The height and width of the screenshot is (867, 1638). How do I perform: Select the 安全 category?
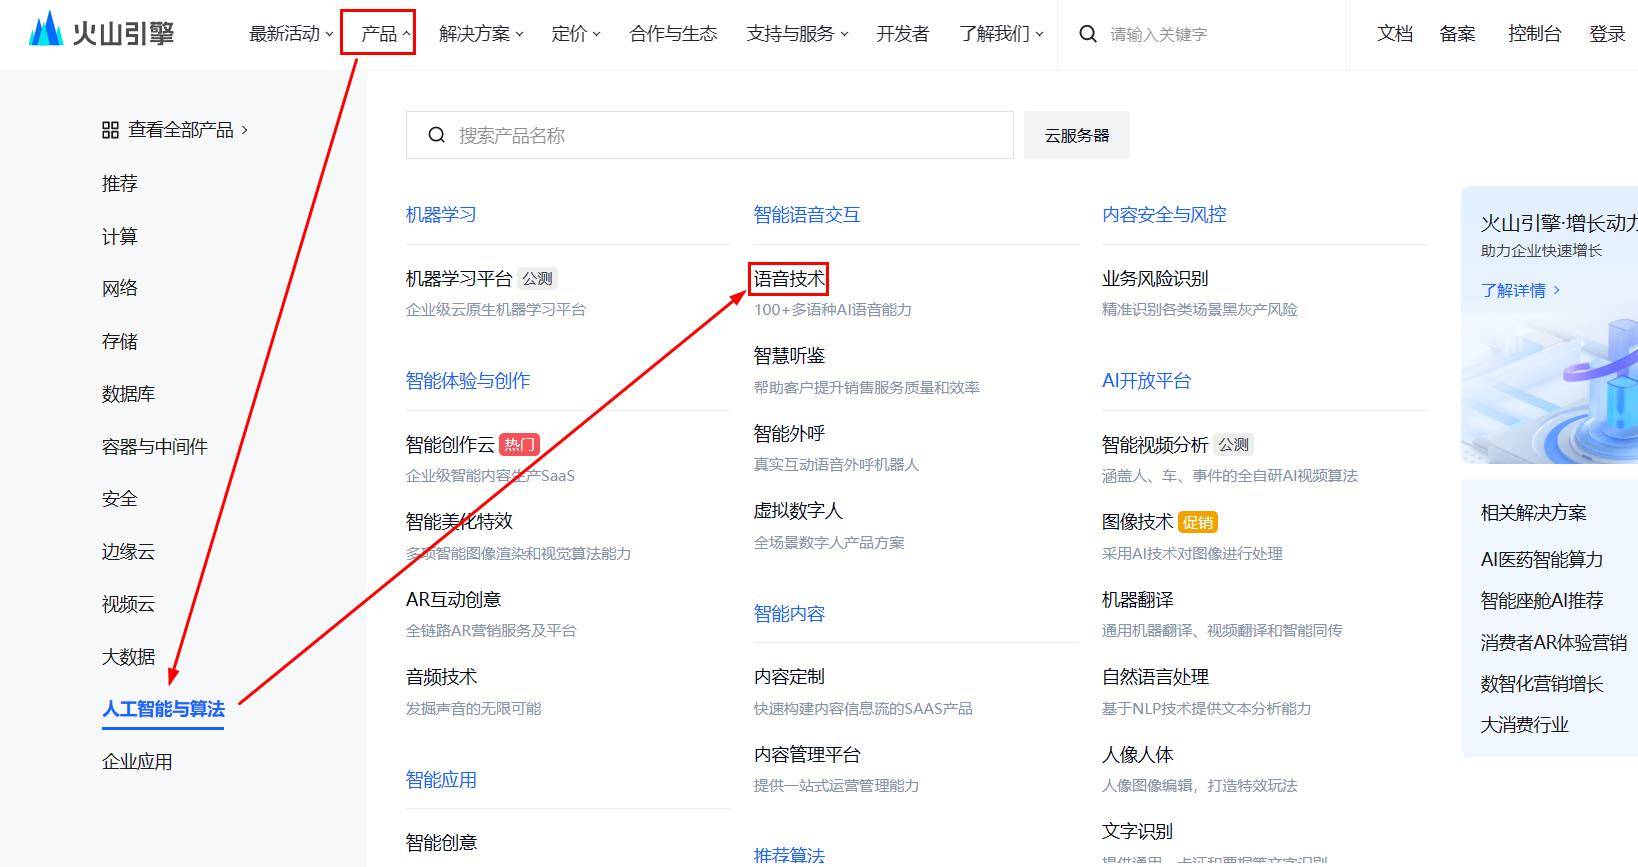(119, 498)
